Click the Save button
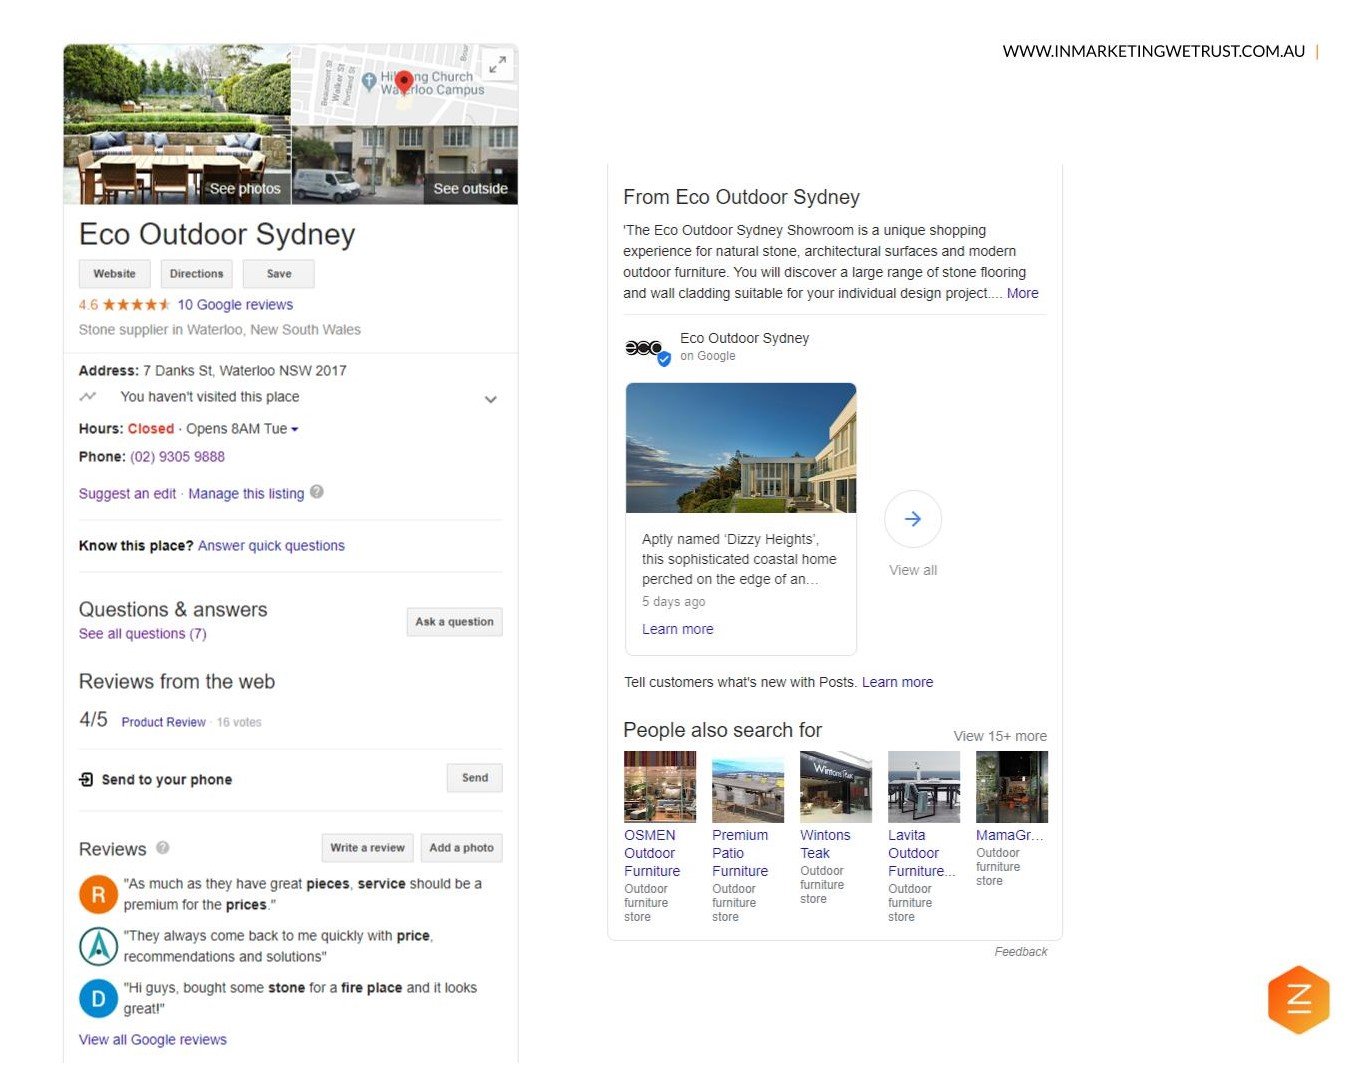1367x1078 pixels. pyautogui.click(x=279, y=274)
